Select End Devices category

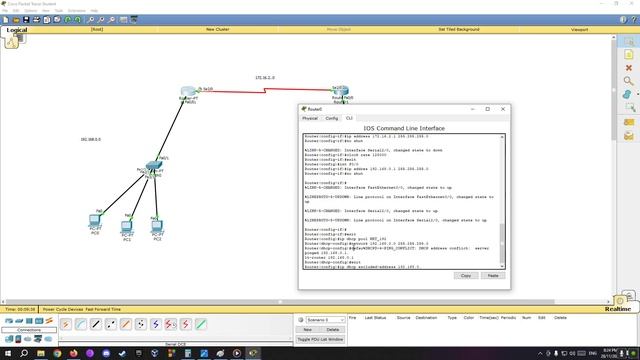(9, 339)
